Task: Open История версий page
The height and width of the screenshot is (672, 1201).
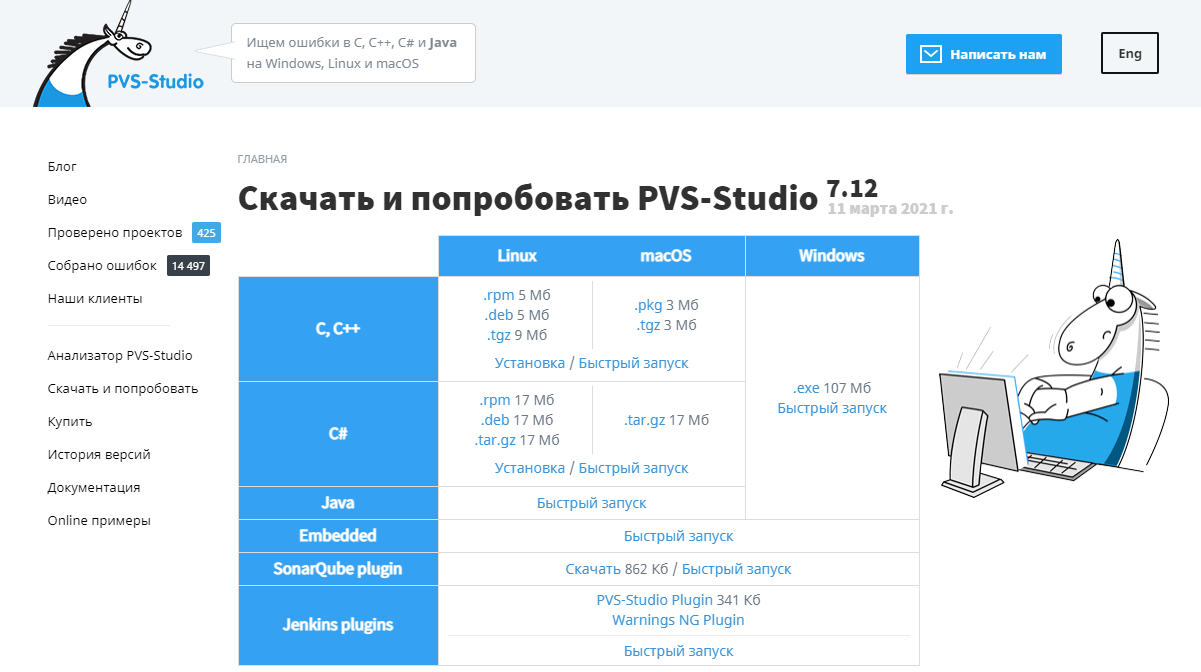Action: 99,454
